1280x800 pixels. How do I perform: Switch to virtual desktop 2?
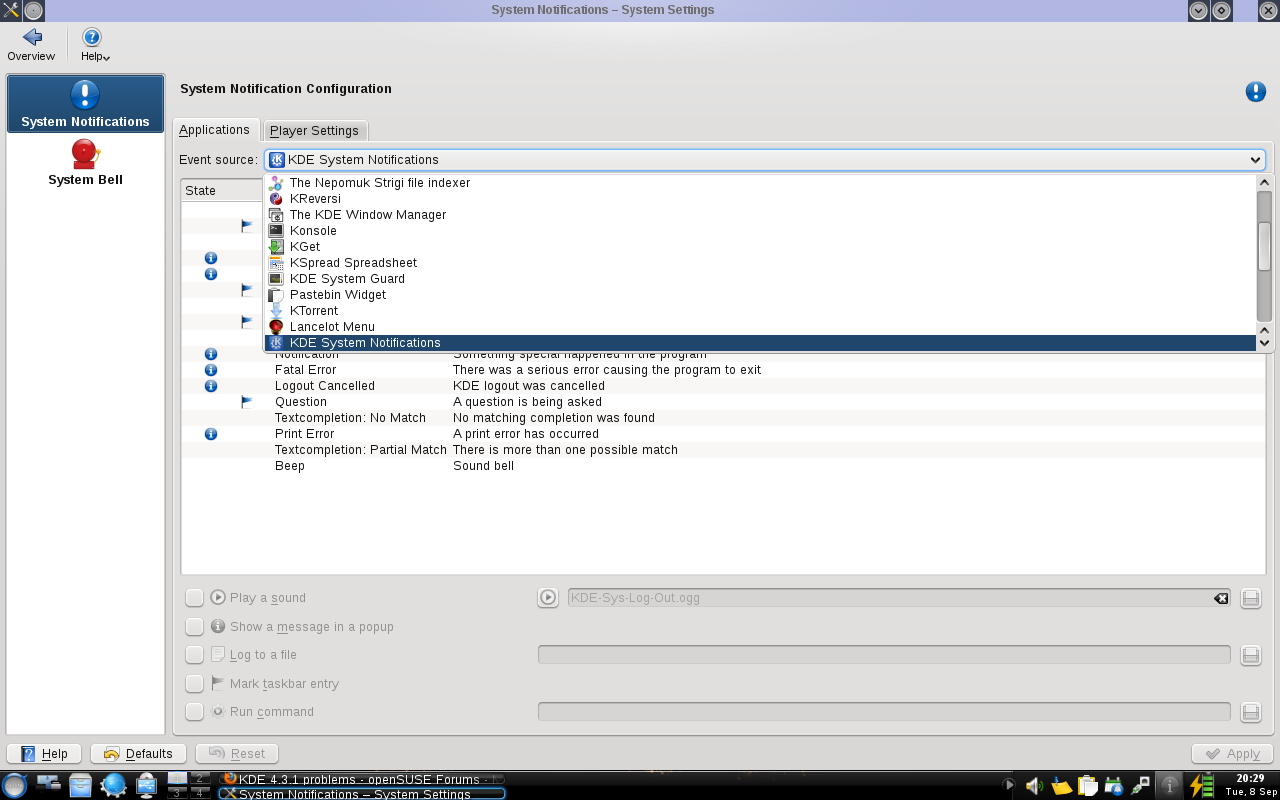pos(200,778)
